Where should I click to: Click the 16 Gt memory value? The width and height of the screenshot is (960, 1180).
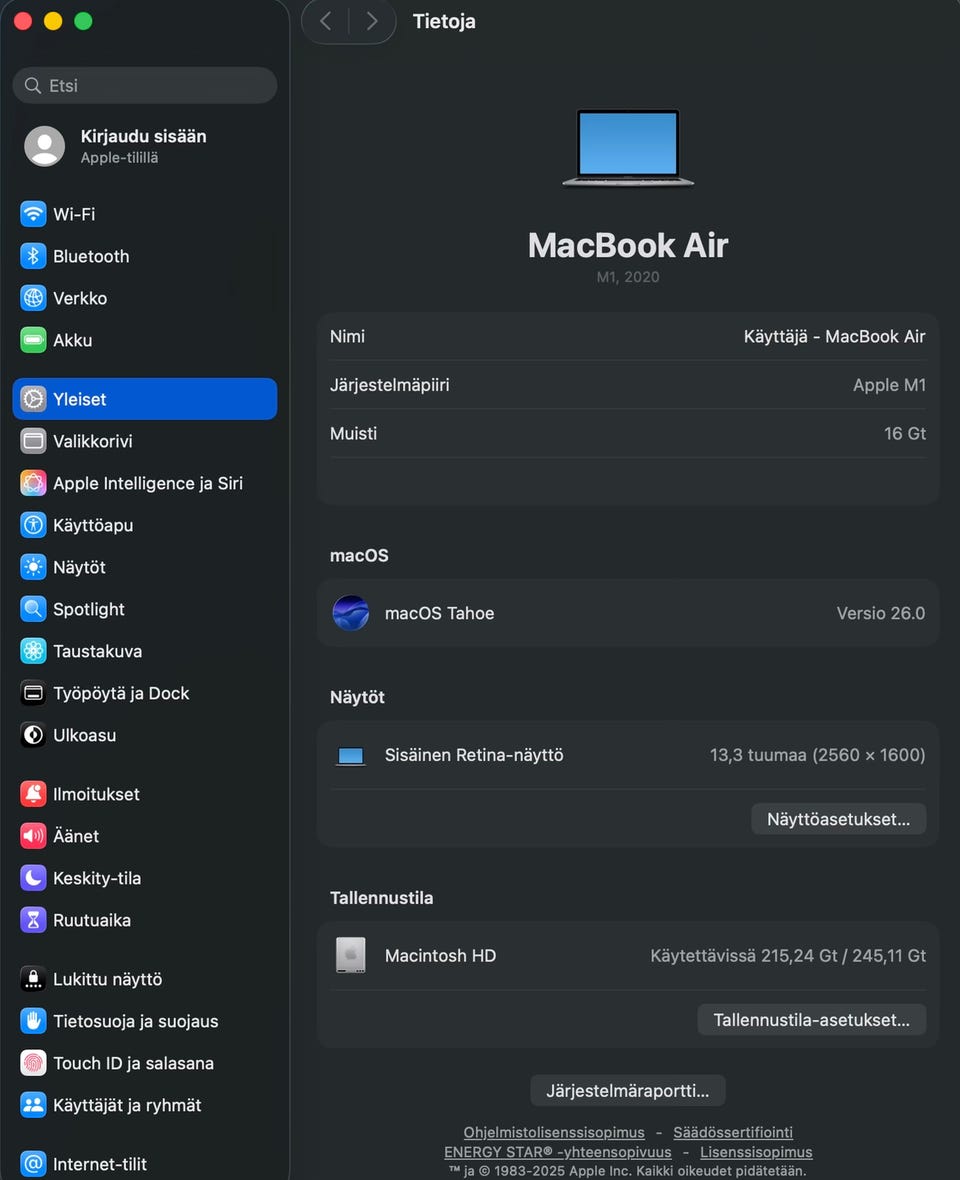905,433
